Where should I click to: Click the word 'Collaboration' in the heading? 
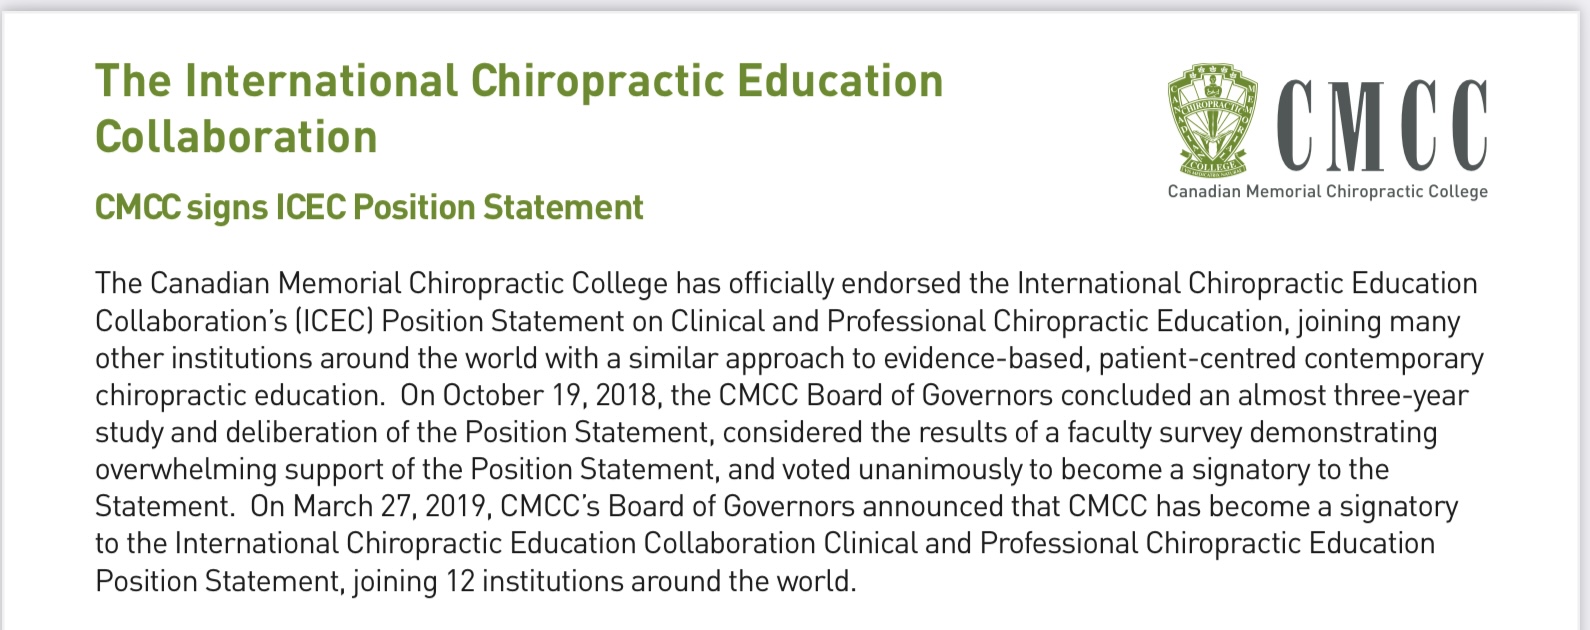pos(236,137)
